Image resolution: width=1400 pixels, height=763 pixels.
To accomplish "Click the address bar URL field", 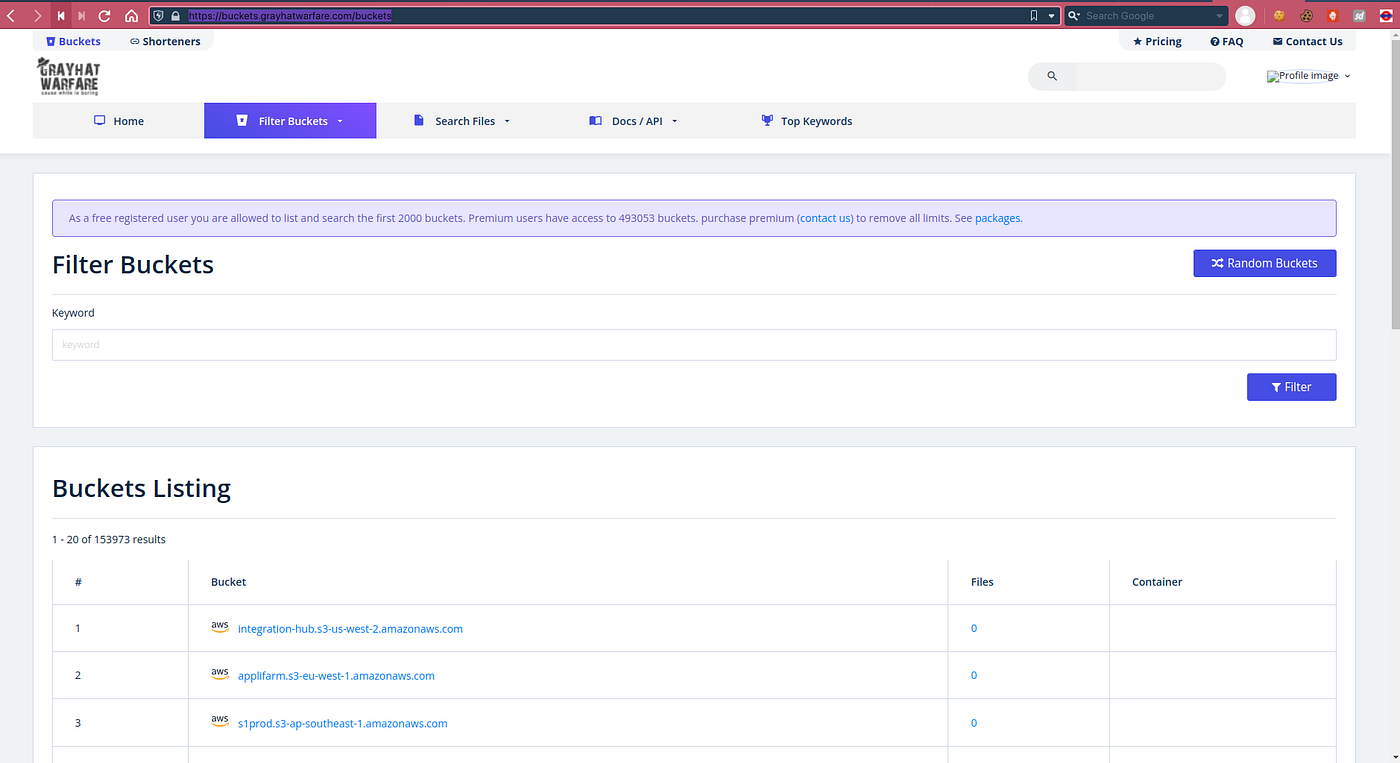I will (605, 16).
